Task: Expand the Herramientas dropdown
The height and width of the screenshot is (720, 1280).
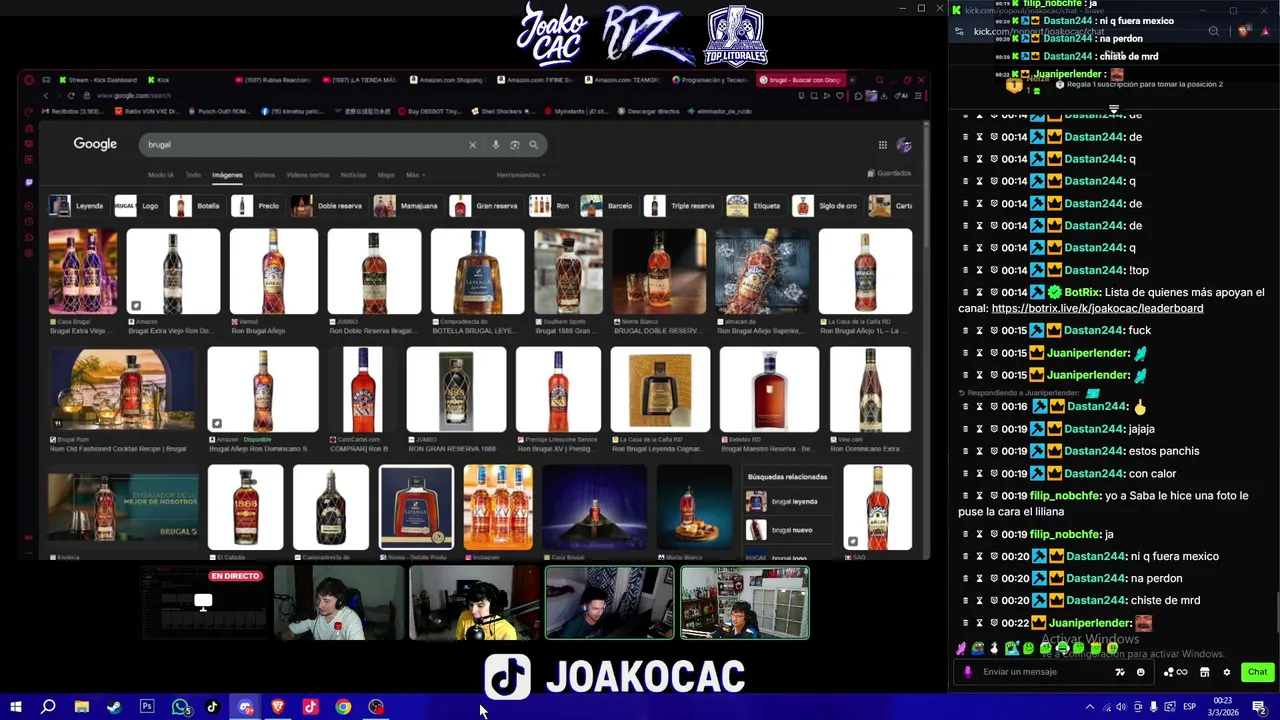Action: [x=521, y=175]
